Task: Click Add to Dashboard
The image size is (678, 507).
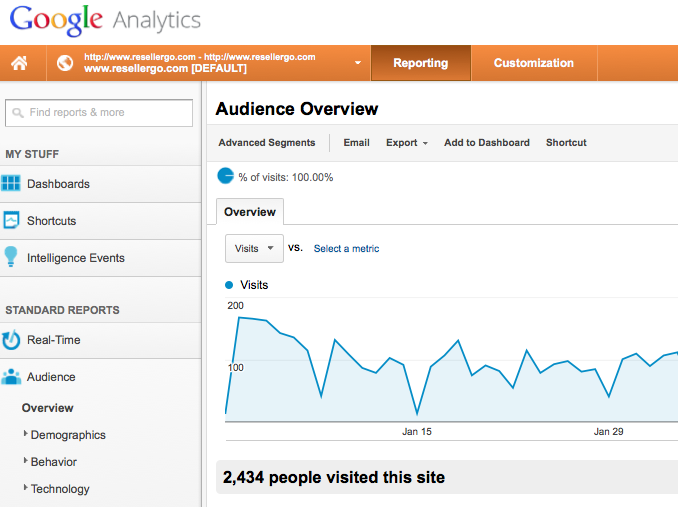Action: click(487, 143)
